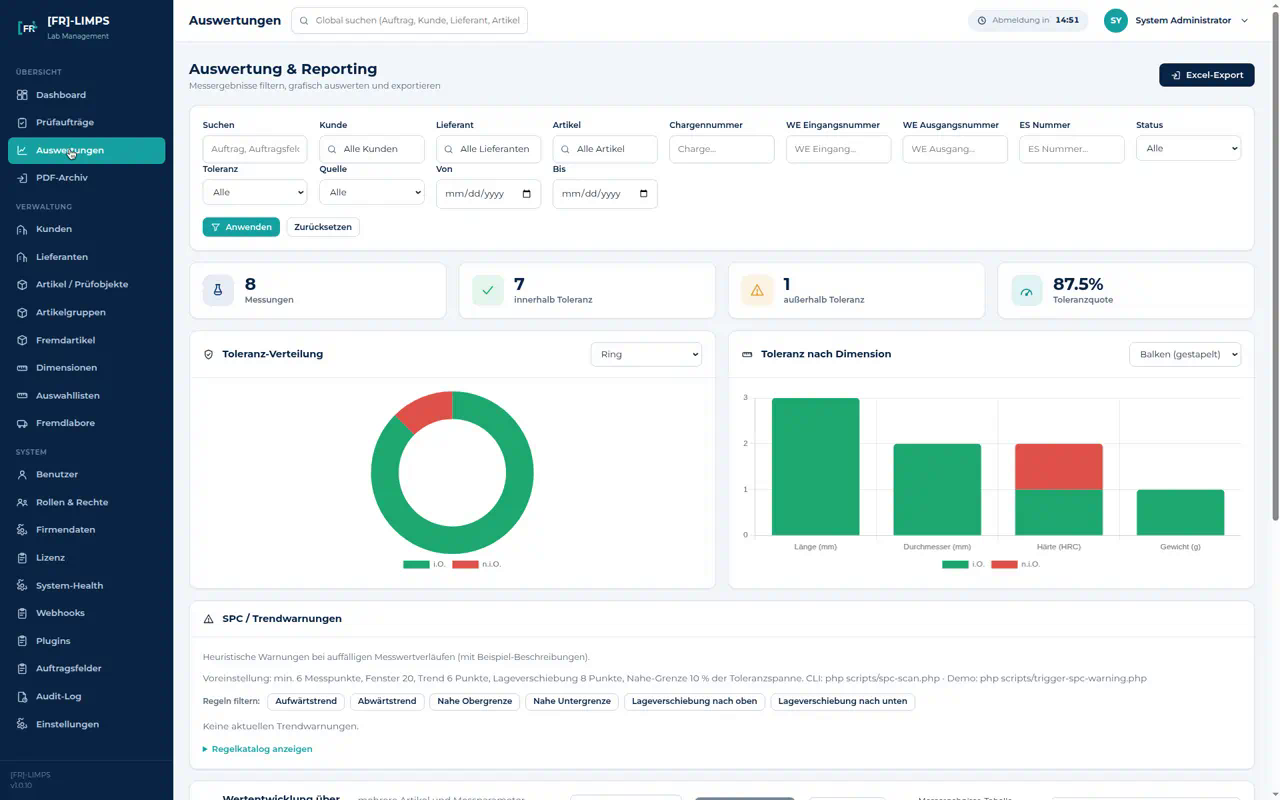Click the Zurücksetzen button

323,227
